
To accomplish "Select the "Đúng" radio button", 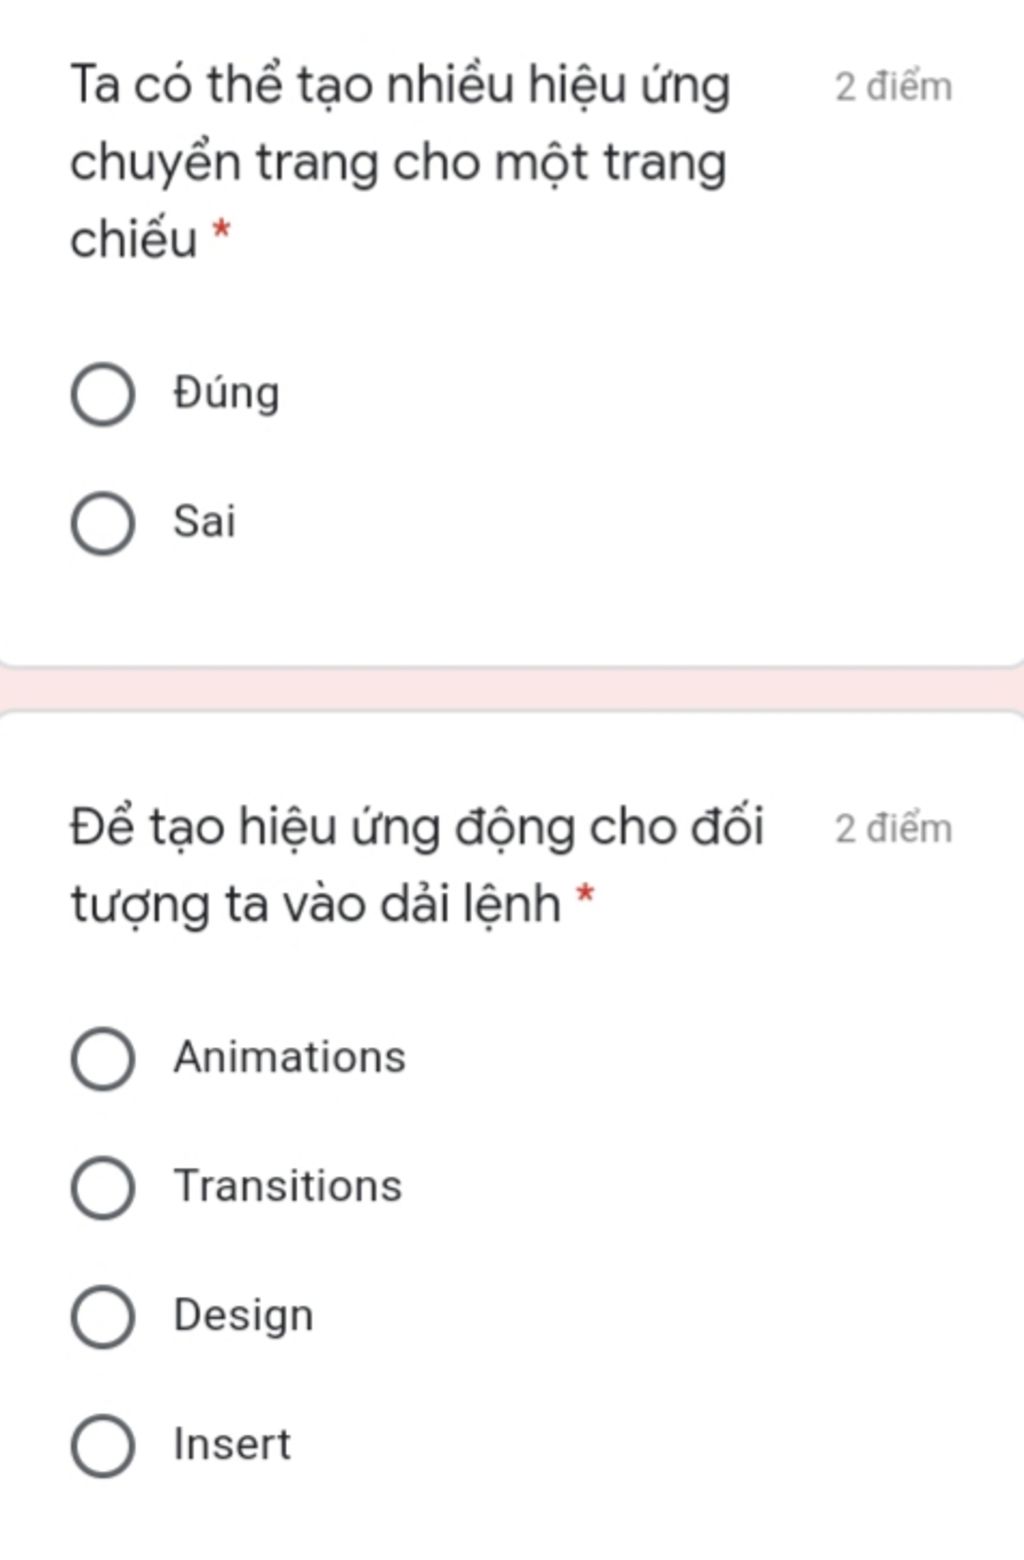I will pos(103,394).
